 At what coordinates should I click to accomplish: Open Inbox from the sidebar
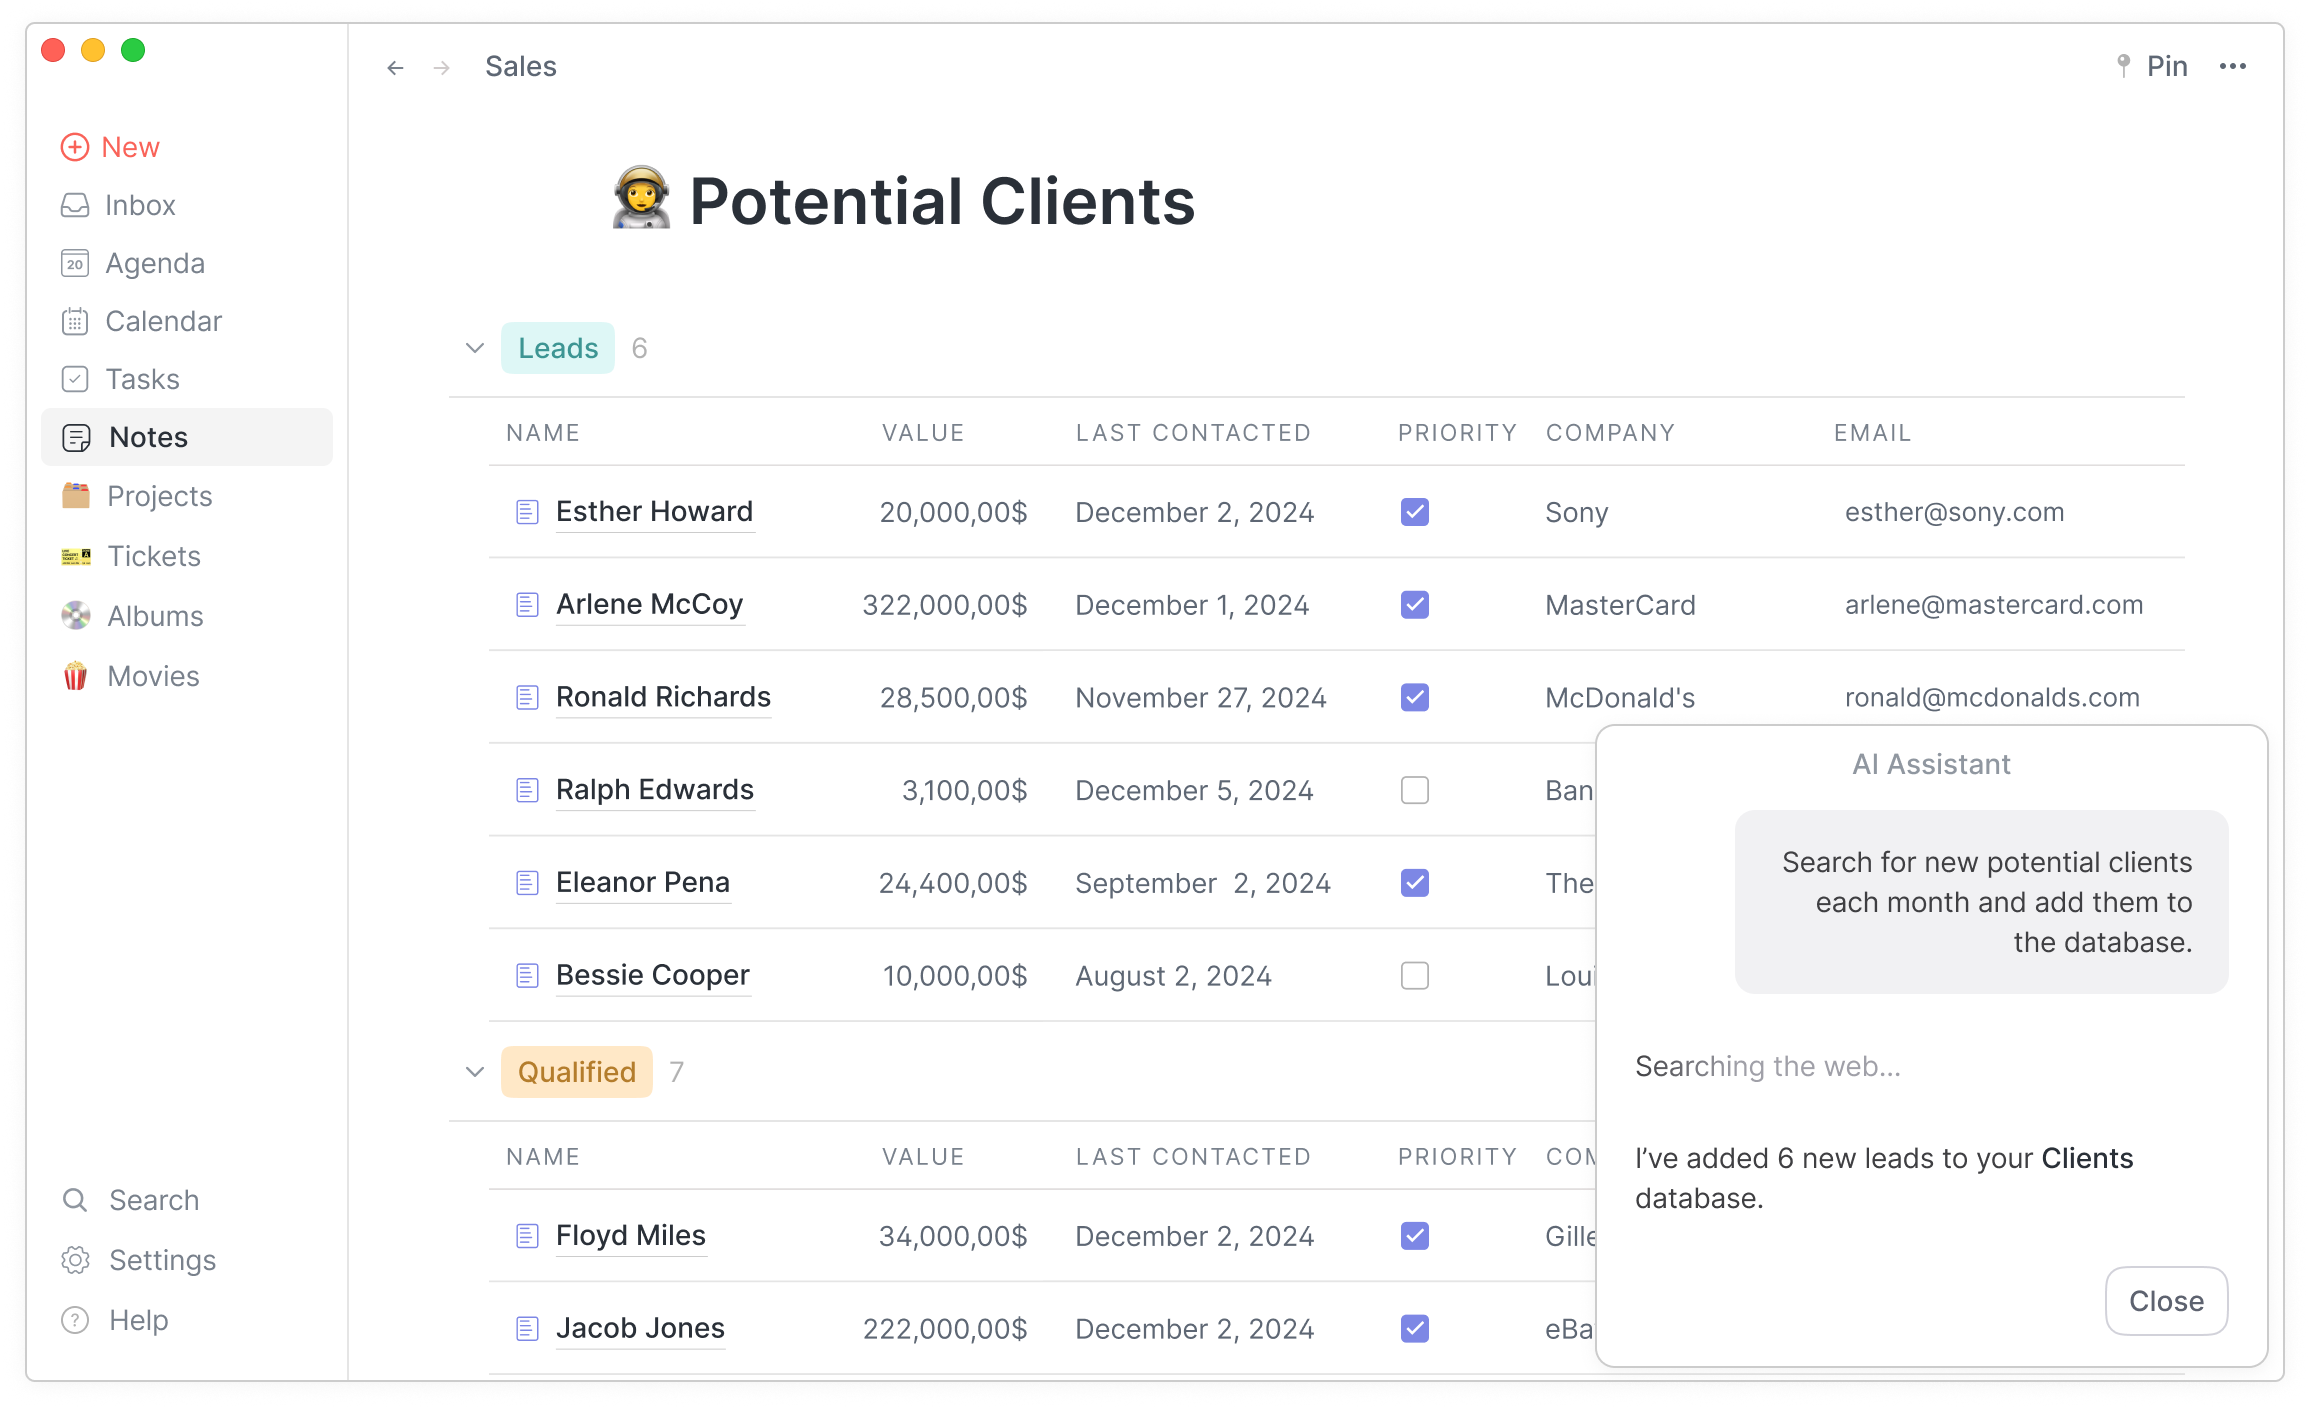139,205
